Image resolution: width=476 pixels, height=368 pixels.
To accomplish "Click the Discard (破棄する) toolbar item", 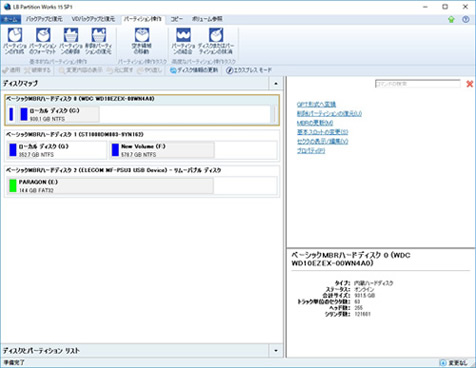I will [x=37, y=70].
